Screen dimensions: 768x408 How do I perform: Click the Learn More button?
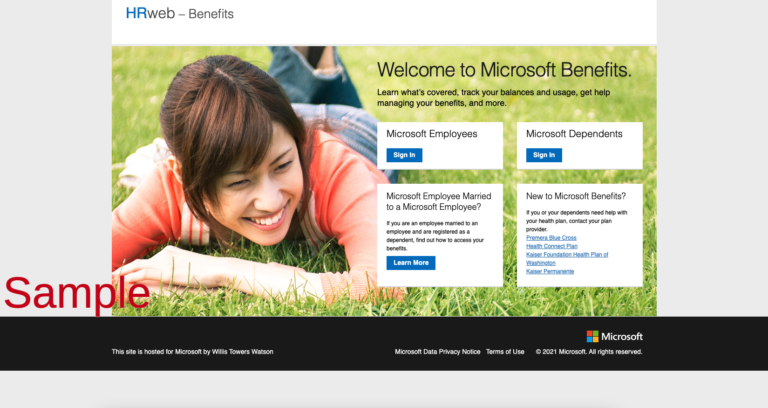pyautogui.click(x=411, y=263)
